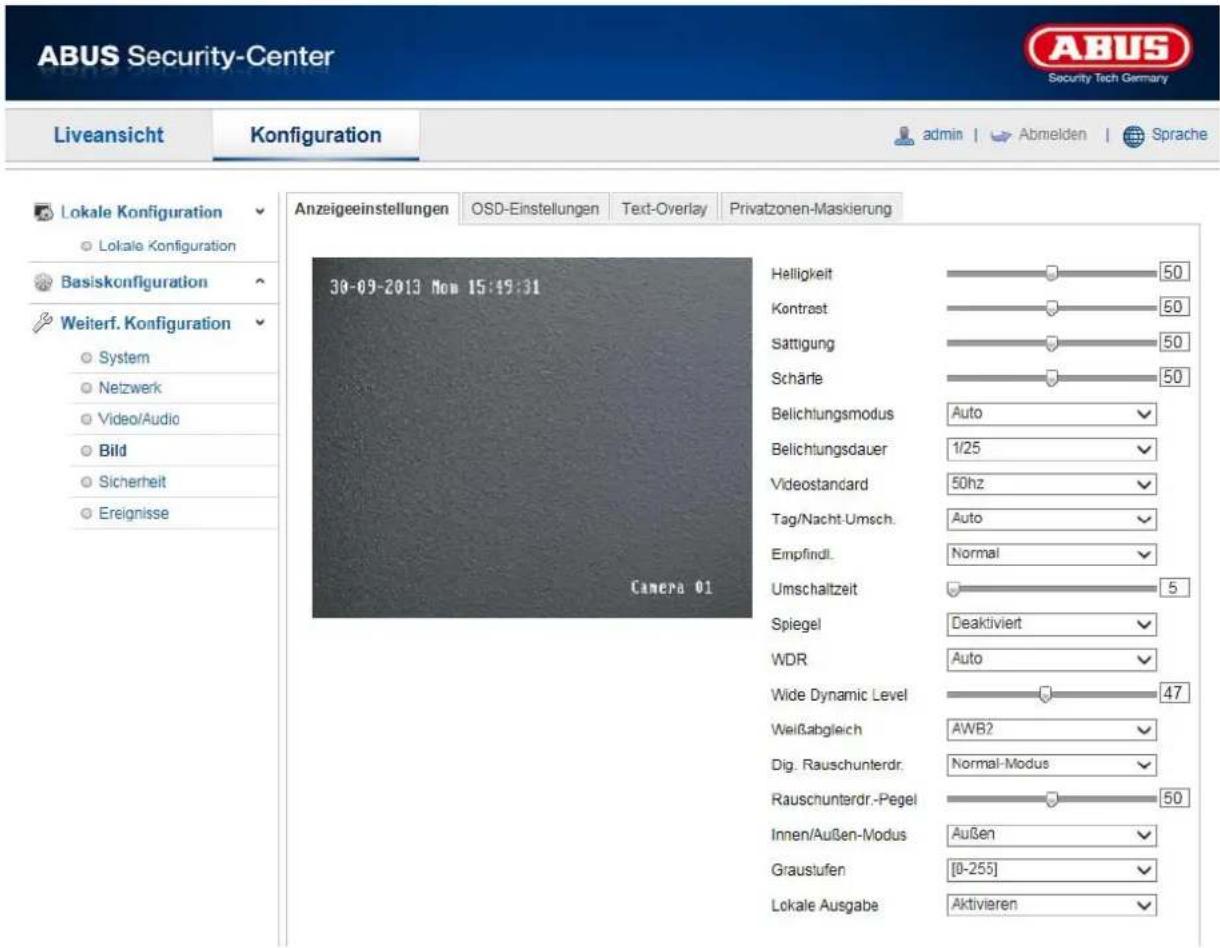This screenshot has width=1220, height=948.
Task: Open the Text-Overlay tab
Action: point(664,209)
